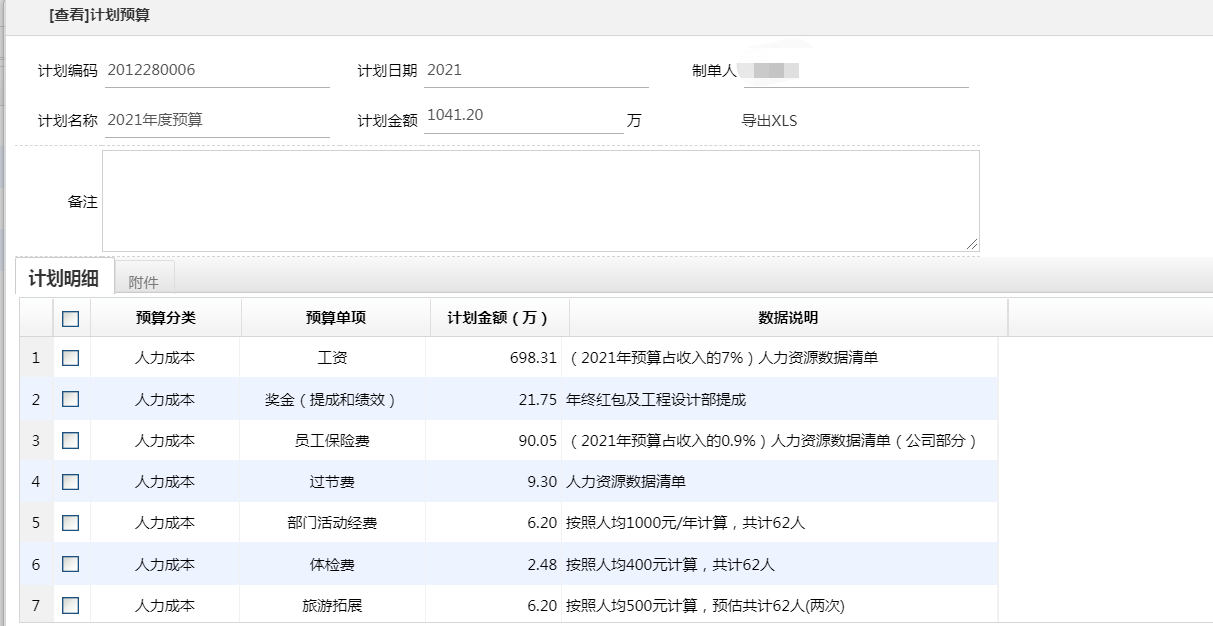Image resolution: width=1213 pixels, height=626 pixels.
Task: Switch to the 附件 (Attachments) tab
Action: tap(145, 279)
